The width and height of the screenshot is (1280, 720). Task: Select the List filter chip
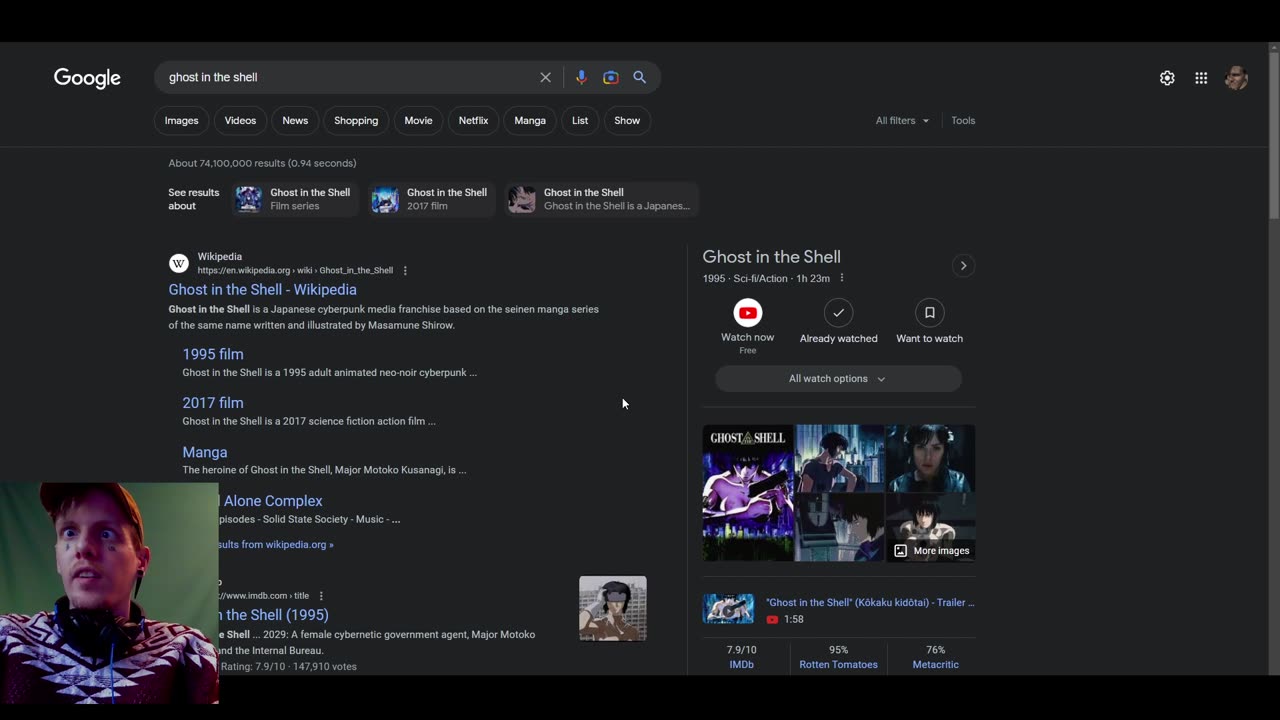click(580, 121)
